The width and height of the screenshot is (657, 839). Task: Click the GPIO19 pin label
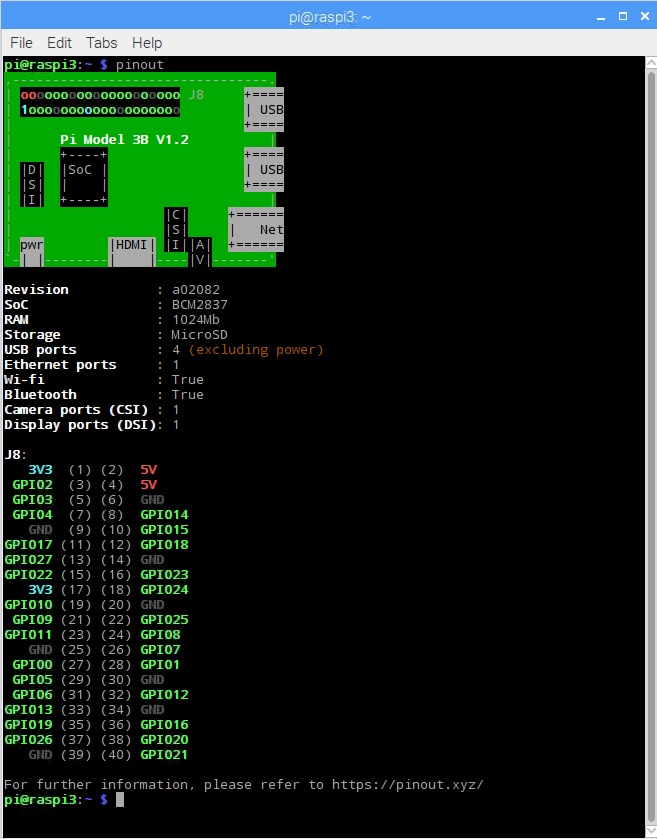click(28, 724)
